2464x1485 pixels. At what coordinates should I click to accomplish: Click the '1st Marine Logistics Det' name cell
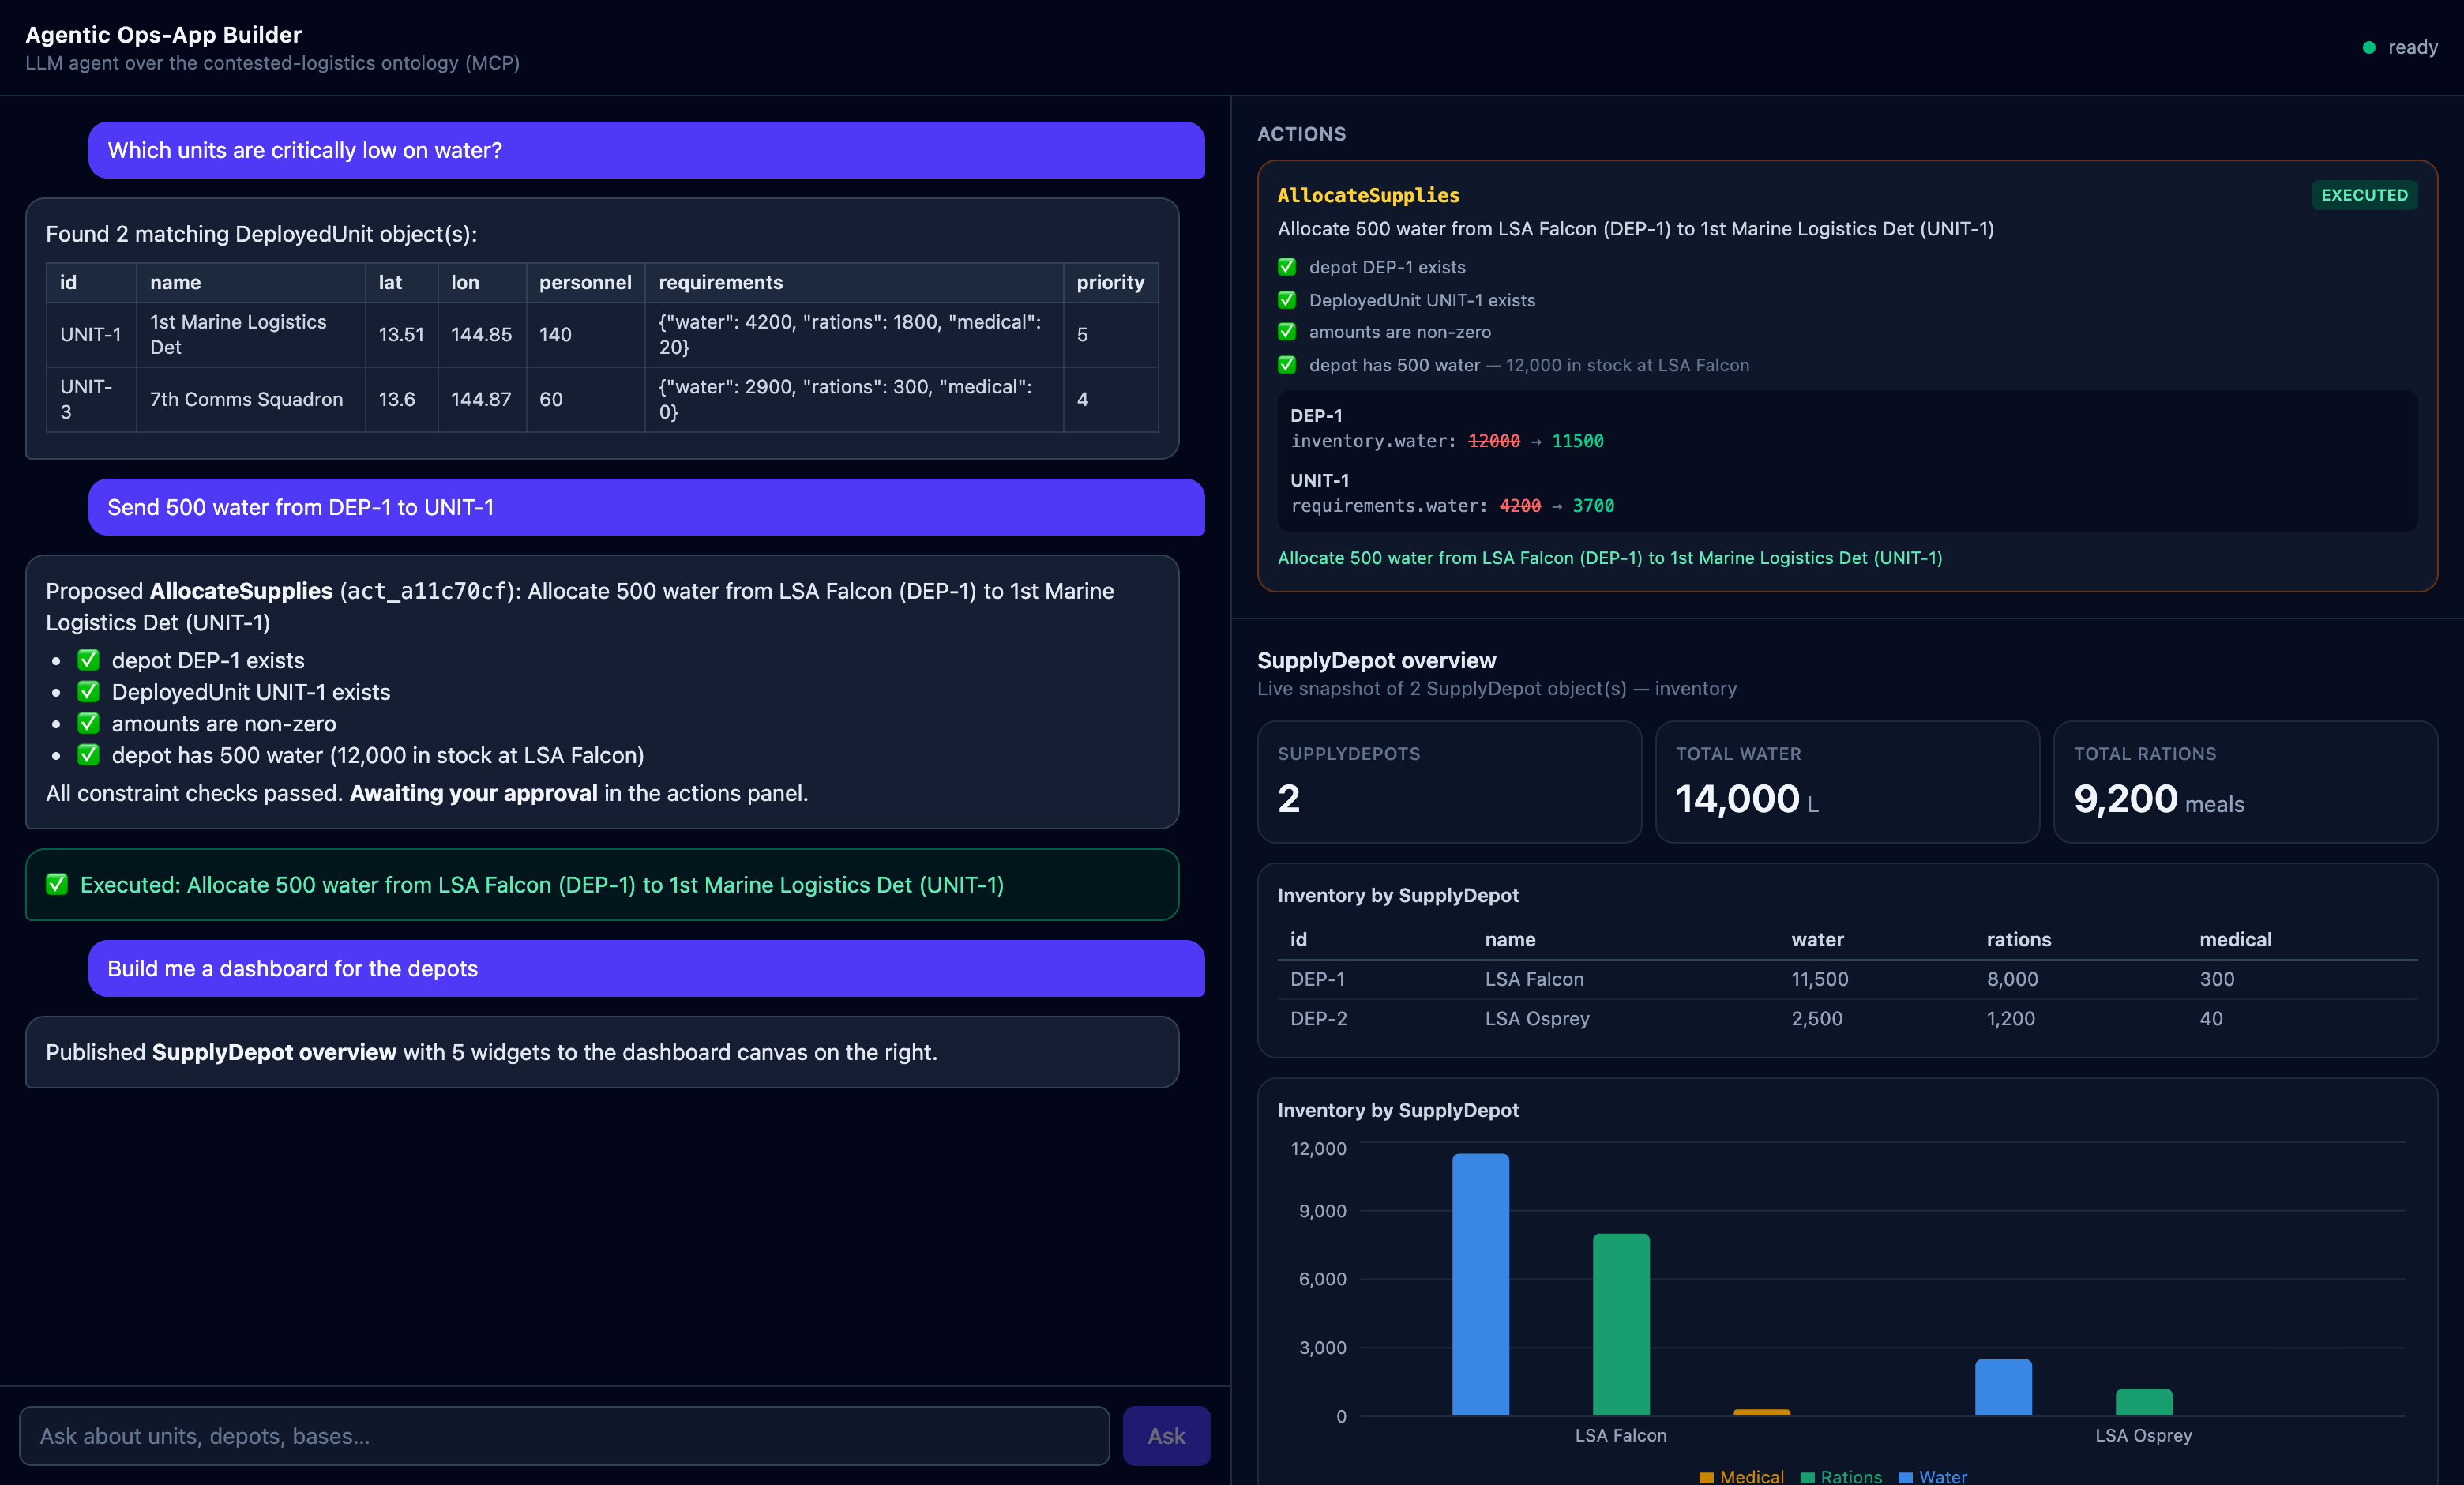pos(250,334)
